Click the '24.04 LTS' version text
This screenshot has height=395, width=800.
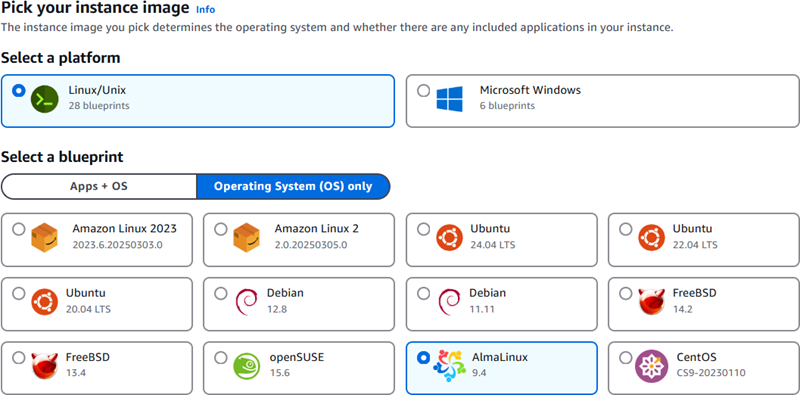point(492,244)
